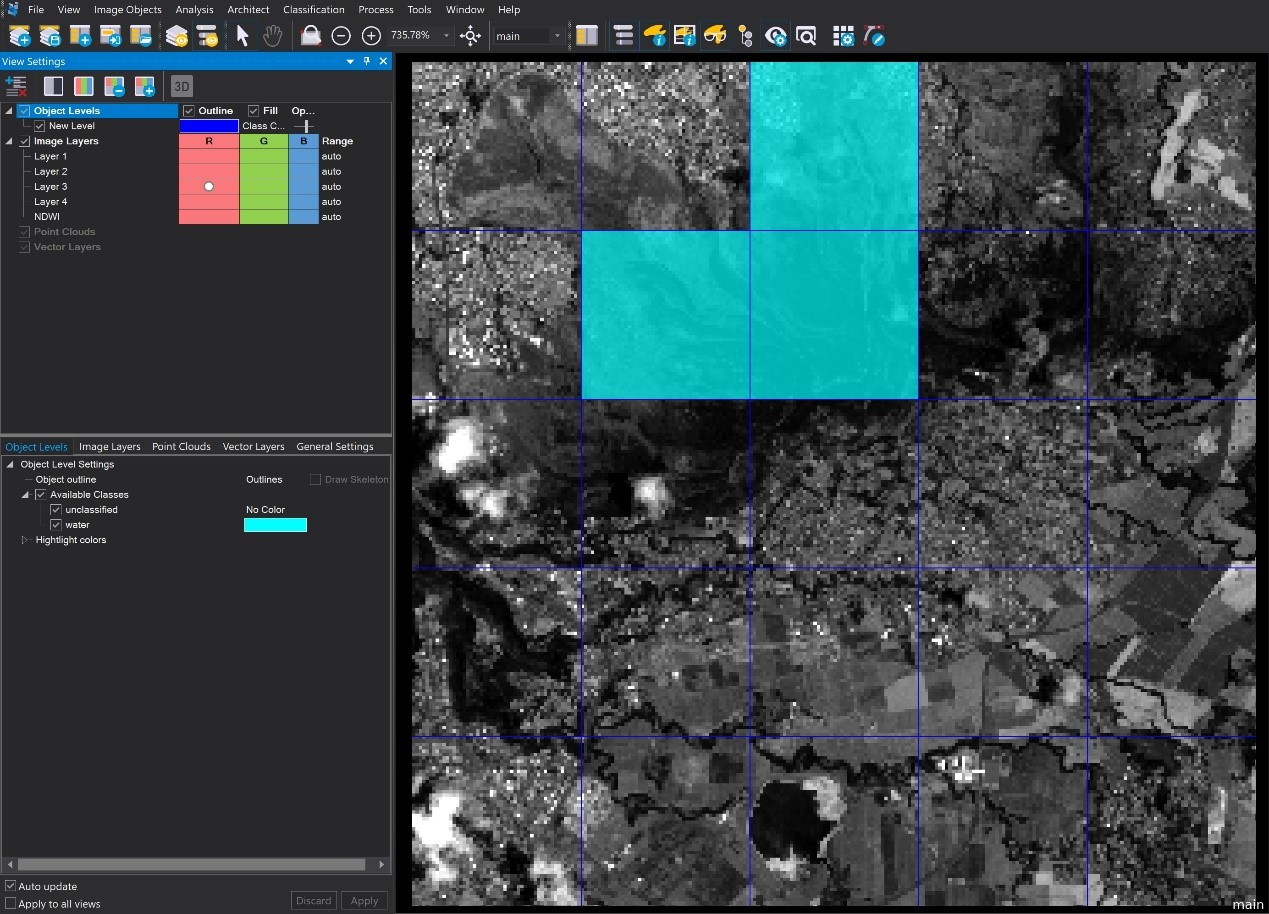Select NDWI in the image layers list
This screenshot has height=914, width=1269.
47,217
